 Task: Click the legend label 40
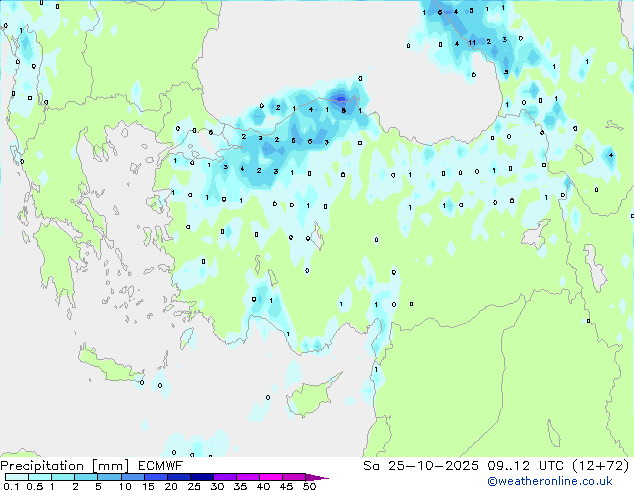tap(263, 486)
